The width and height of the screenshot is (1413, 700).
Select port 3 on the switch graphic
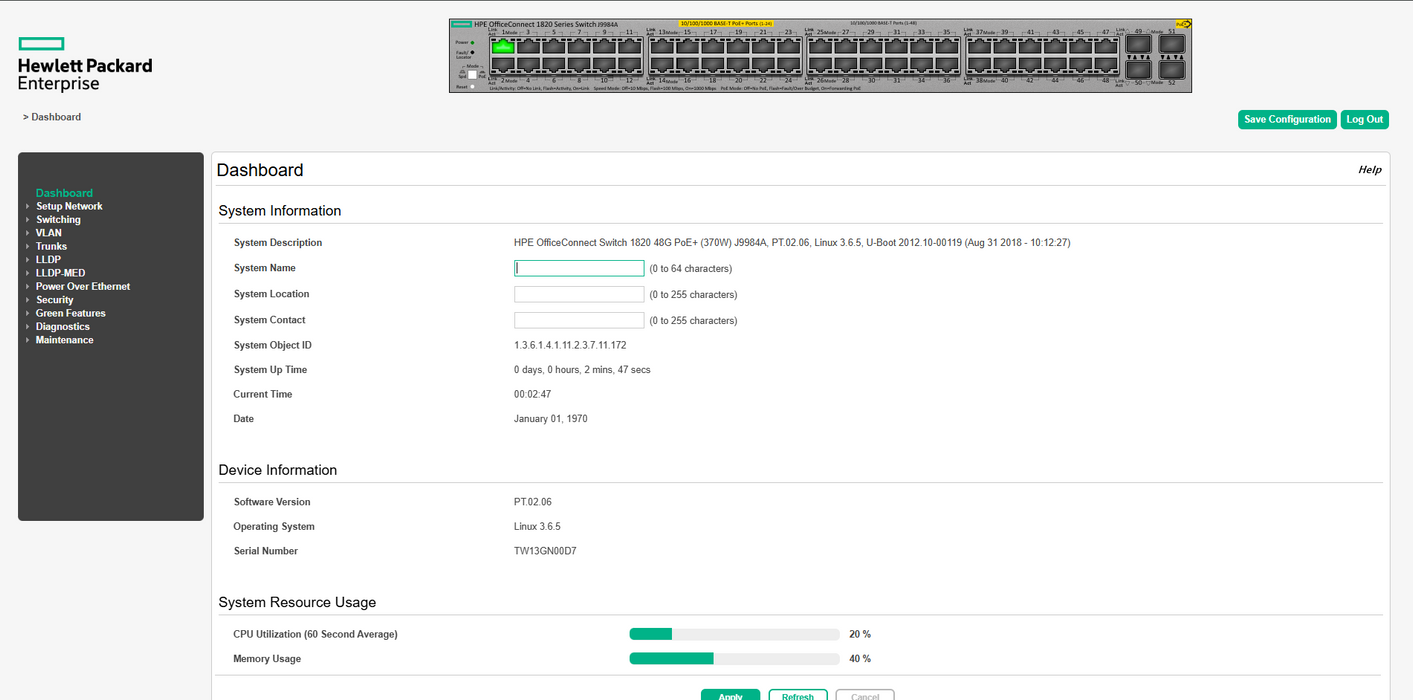(529, 46)
